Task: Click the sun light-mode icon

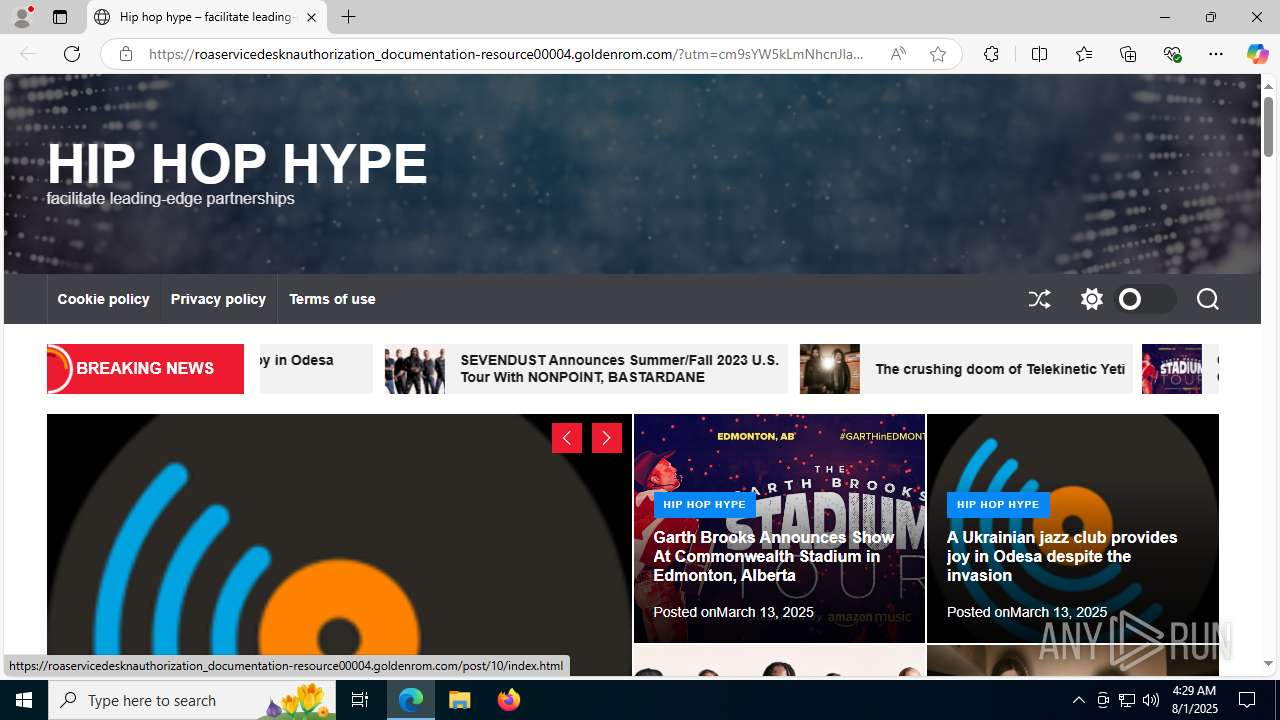Action: click(x=1091, y=299)
